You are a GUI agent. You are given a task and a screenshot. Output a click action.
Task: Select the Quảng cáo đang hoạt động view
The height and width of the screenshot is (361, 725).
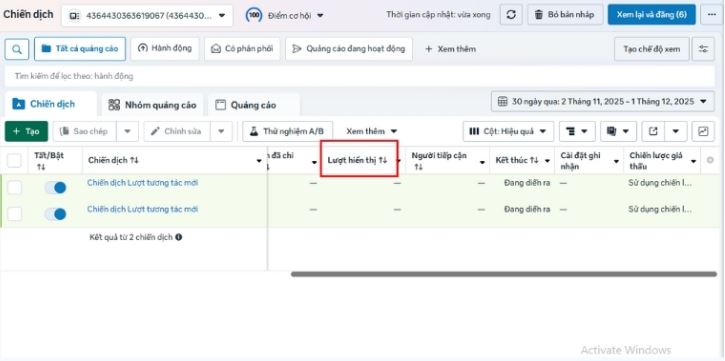[349, 49]
